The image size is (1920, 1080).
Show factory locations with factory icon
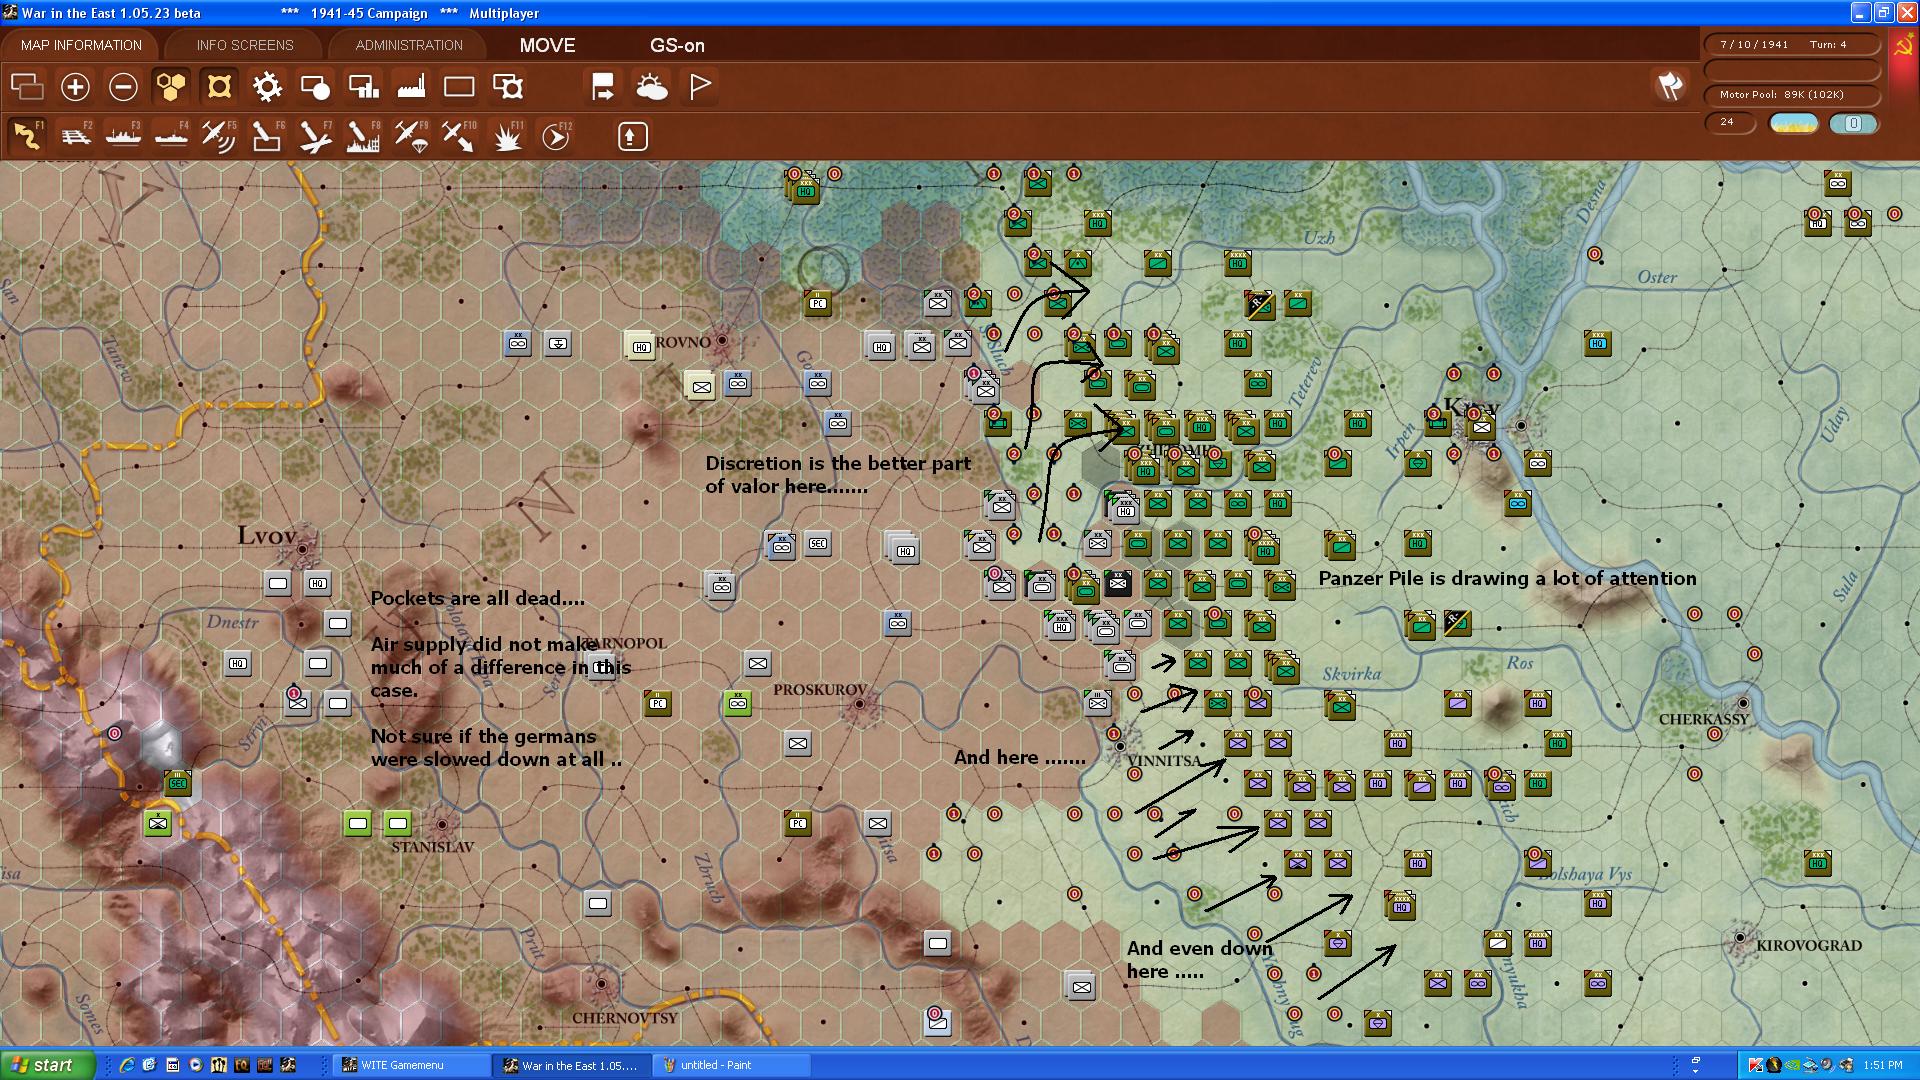pos(411,87)
